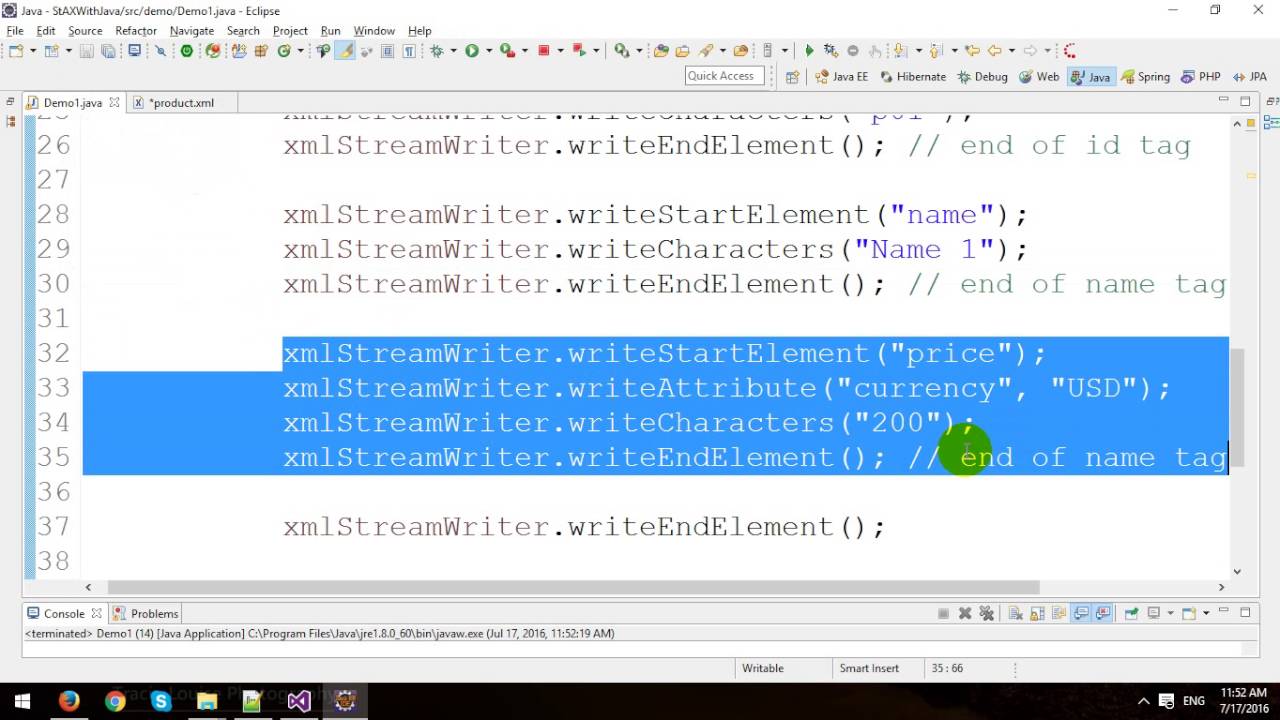Viewport: 1280px width, 720px height.
Task: Switch to Web perspective
Action: tap(1039, 76)
